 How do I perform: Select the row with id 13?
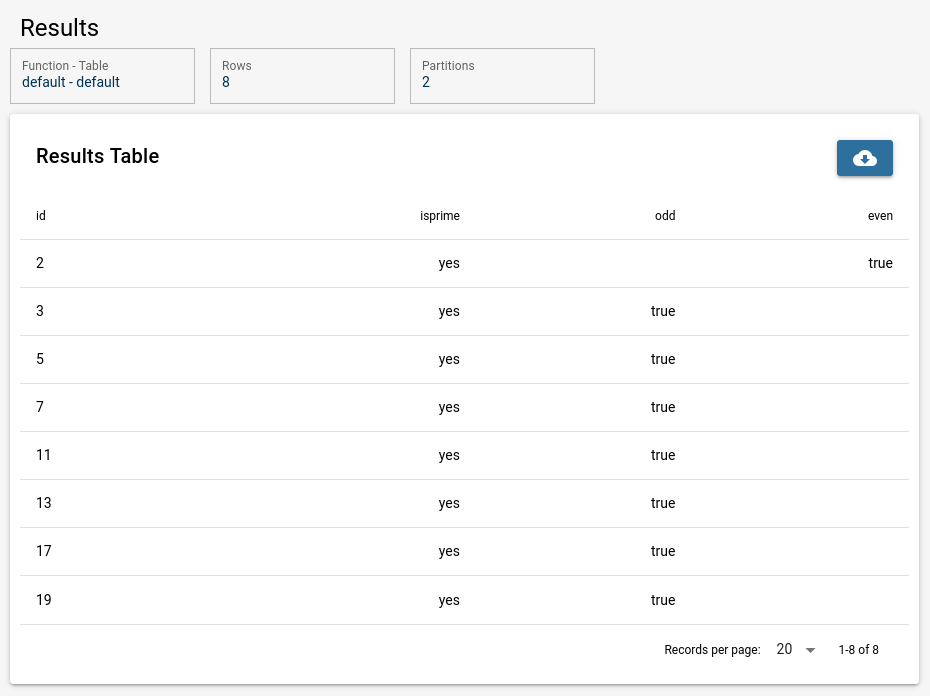[464, 504]
